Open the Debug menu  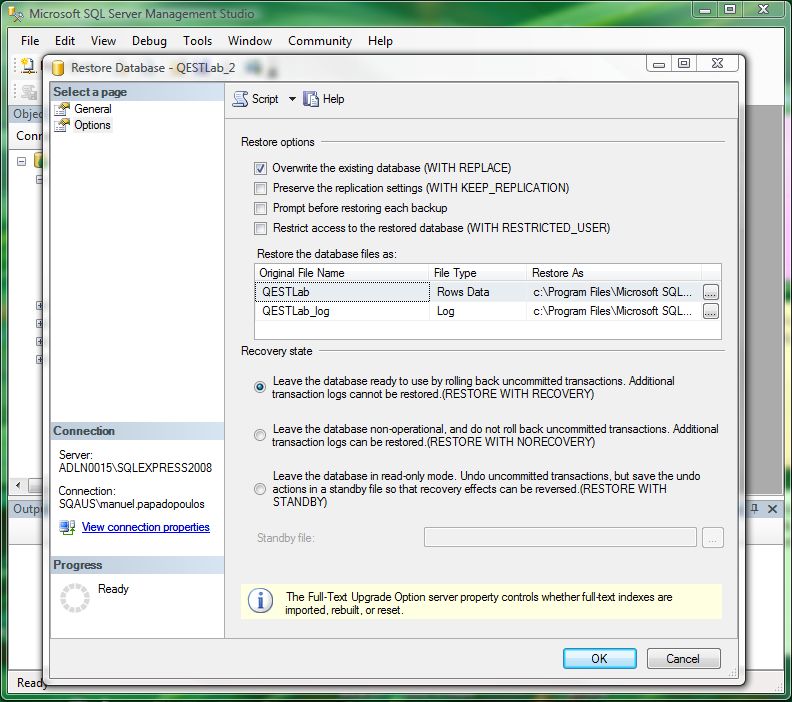[149, 41]
